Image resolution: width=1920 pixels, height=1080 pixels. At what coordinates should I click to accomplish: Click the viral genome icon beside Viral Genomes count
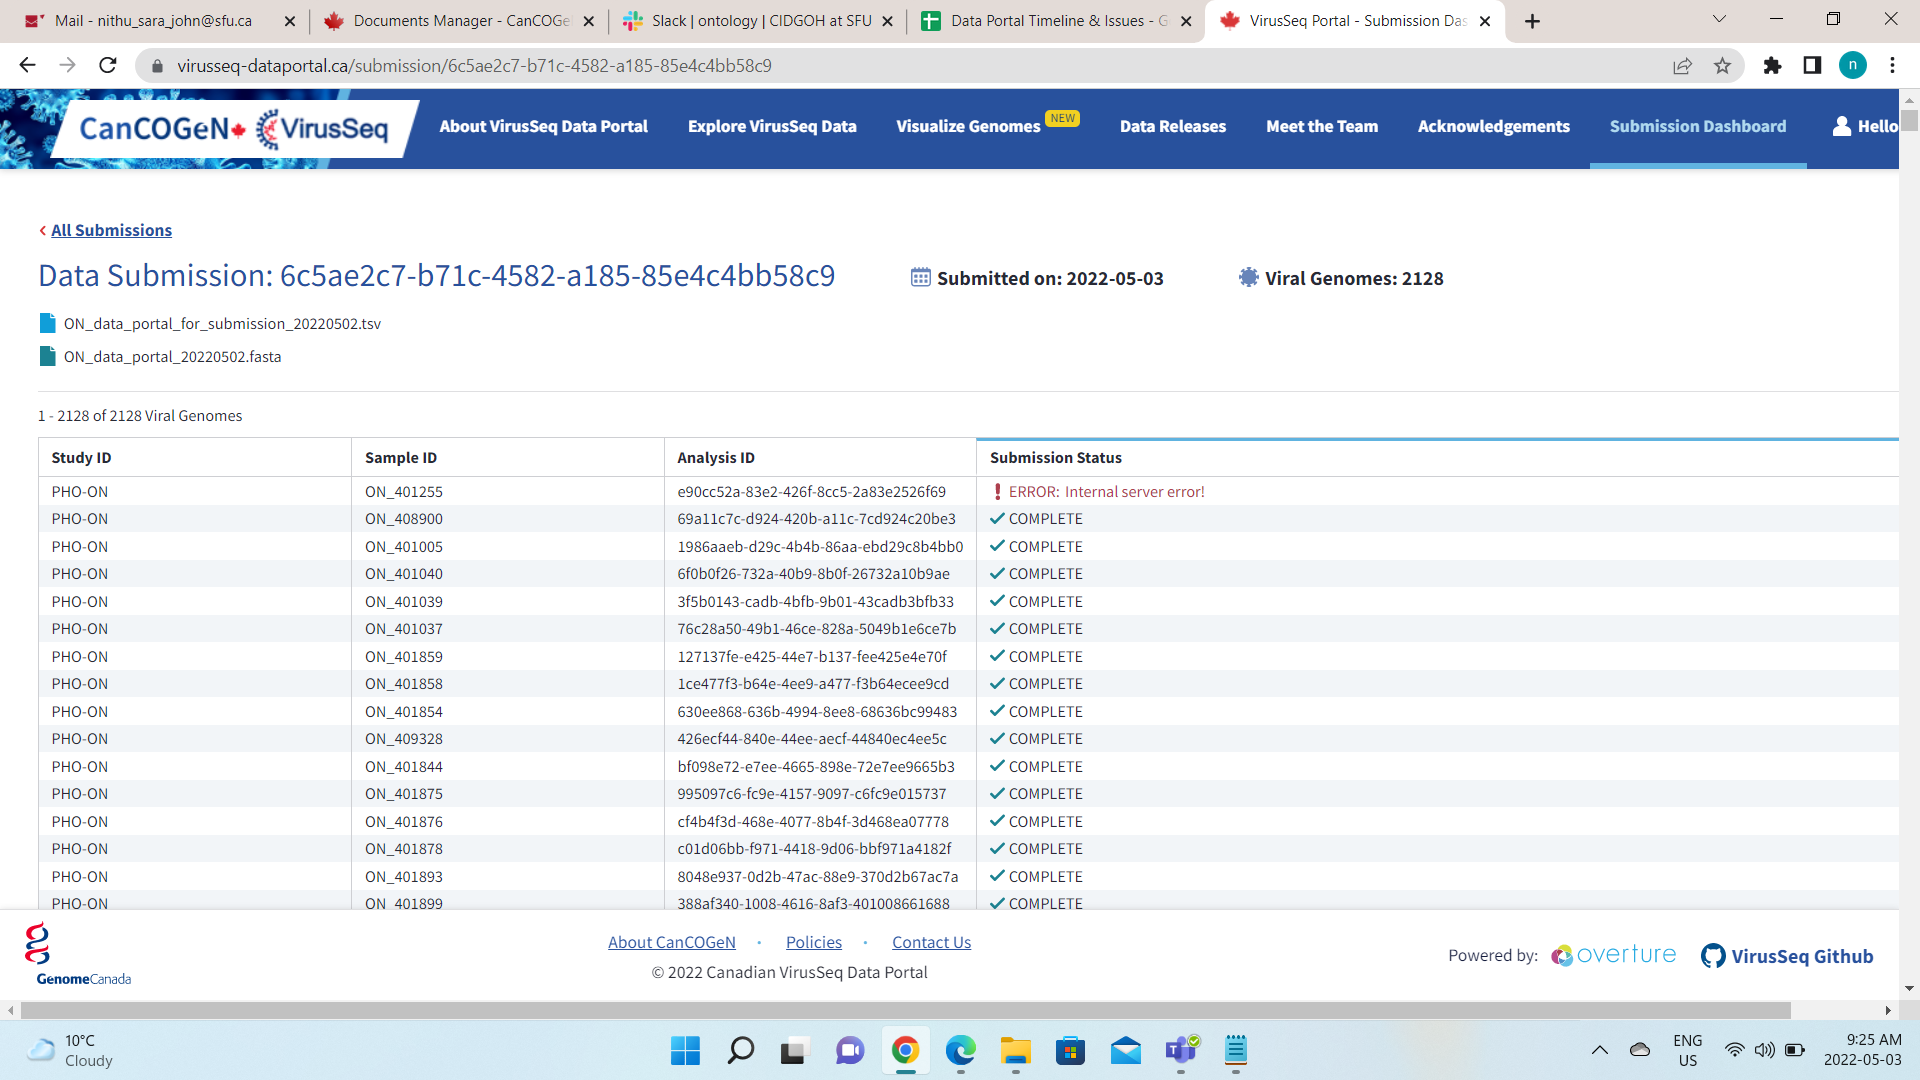(x=1248, y=277)
